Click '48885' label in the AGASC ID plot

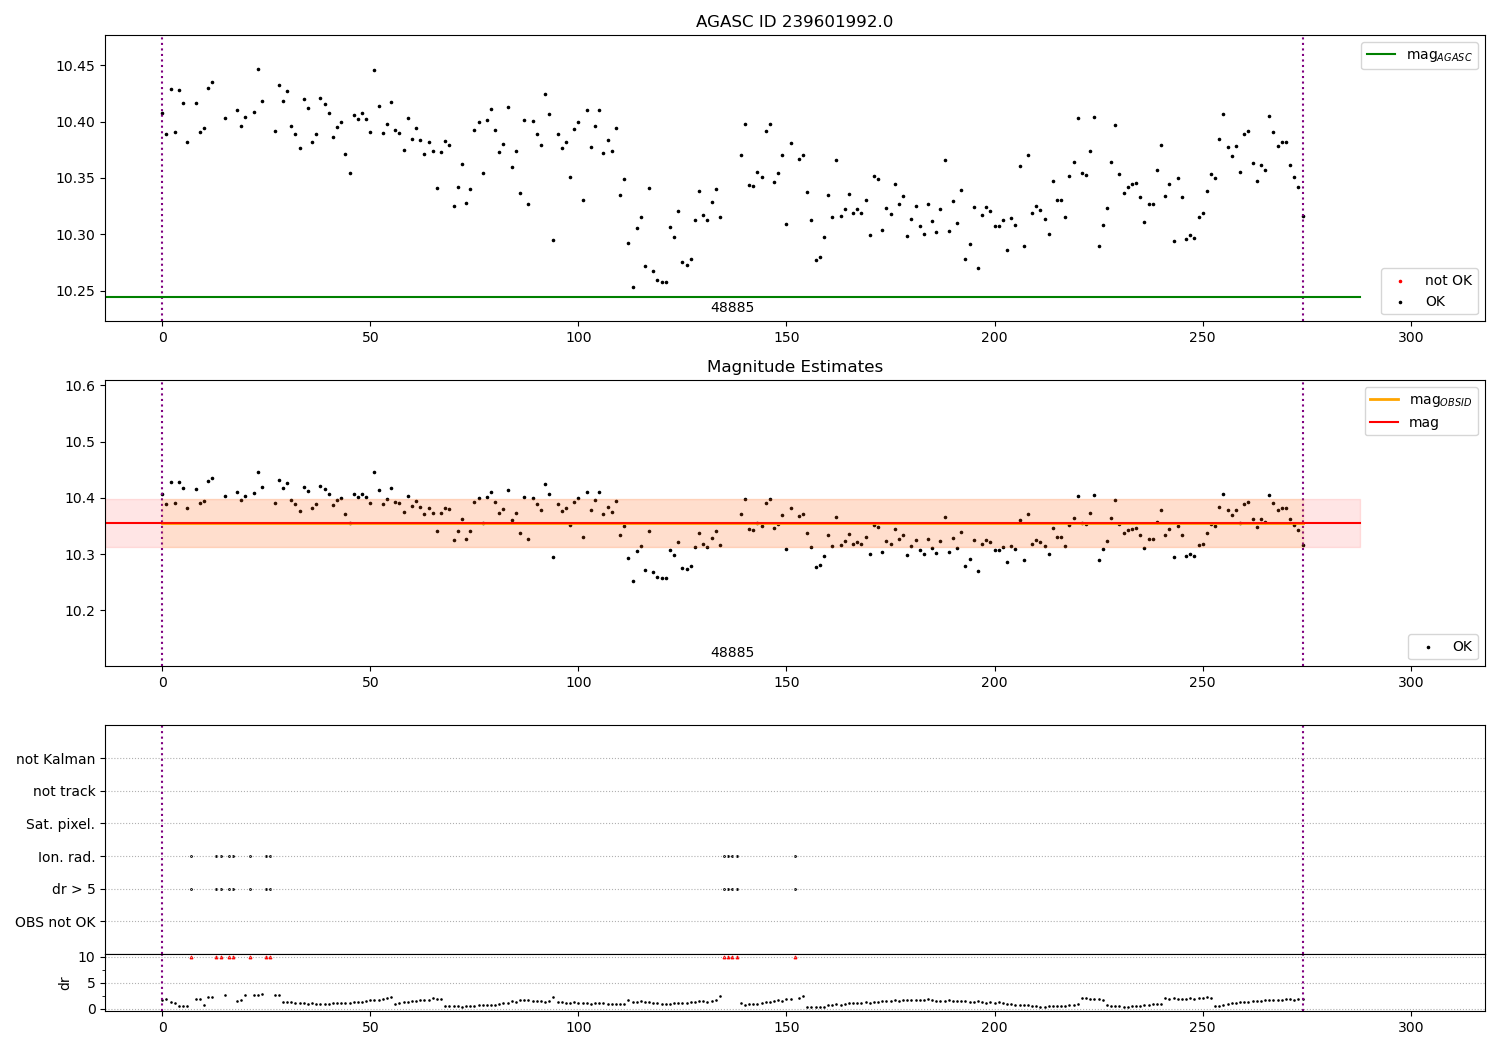732,308
